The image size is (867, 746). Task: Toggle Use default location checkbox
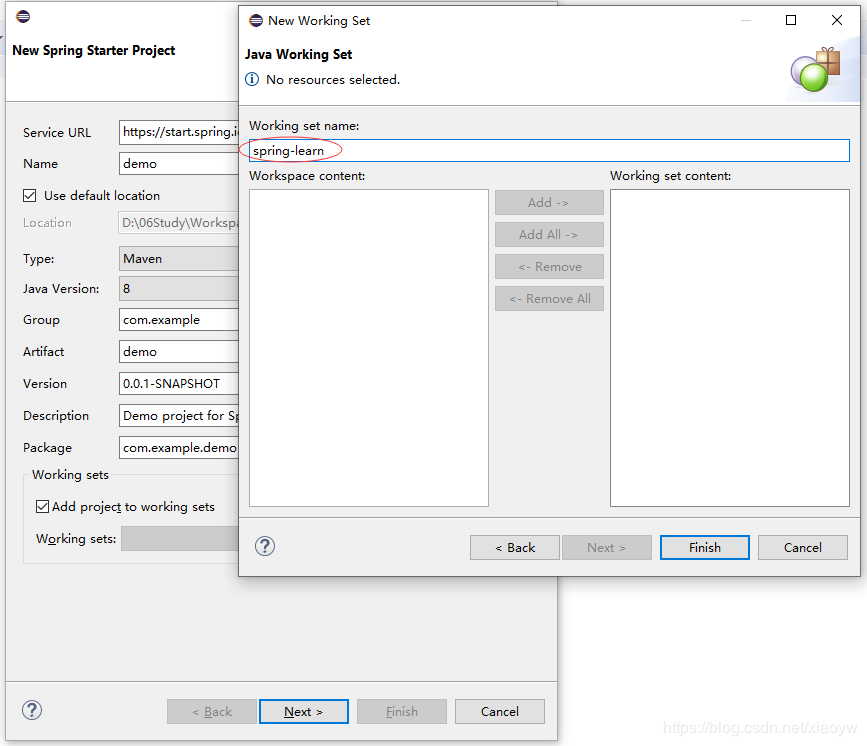click(30, 195)
